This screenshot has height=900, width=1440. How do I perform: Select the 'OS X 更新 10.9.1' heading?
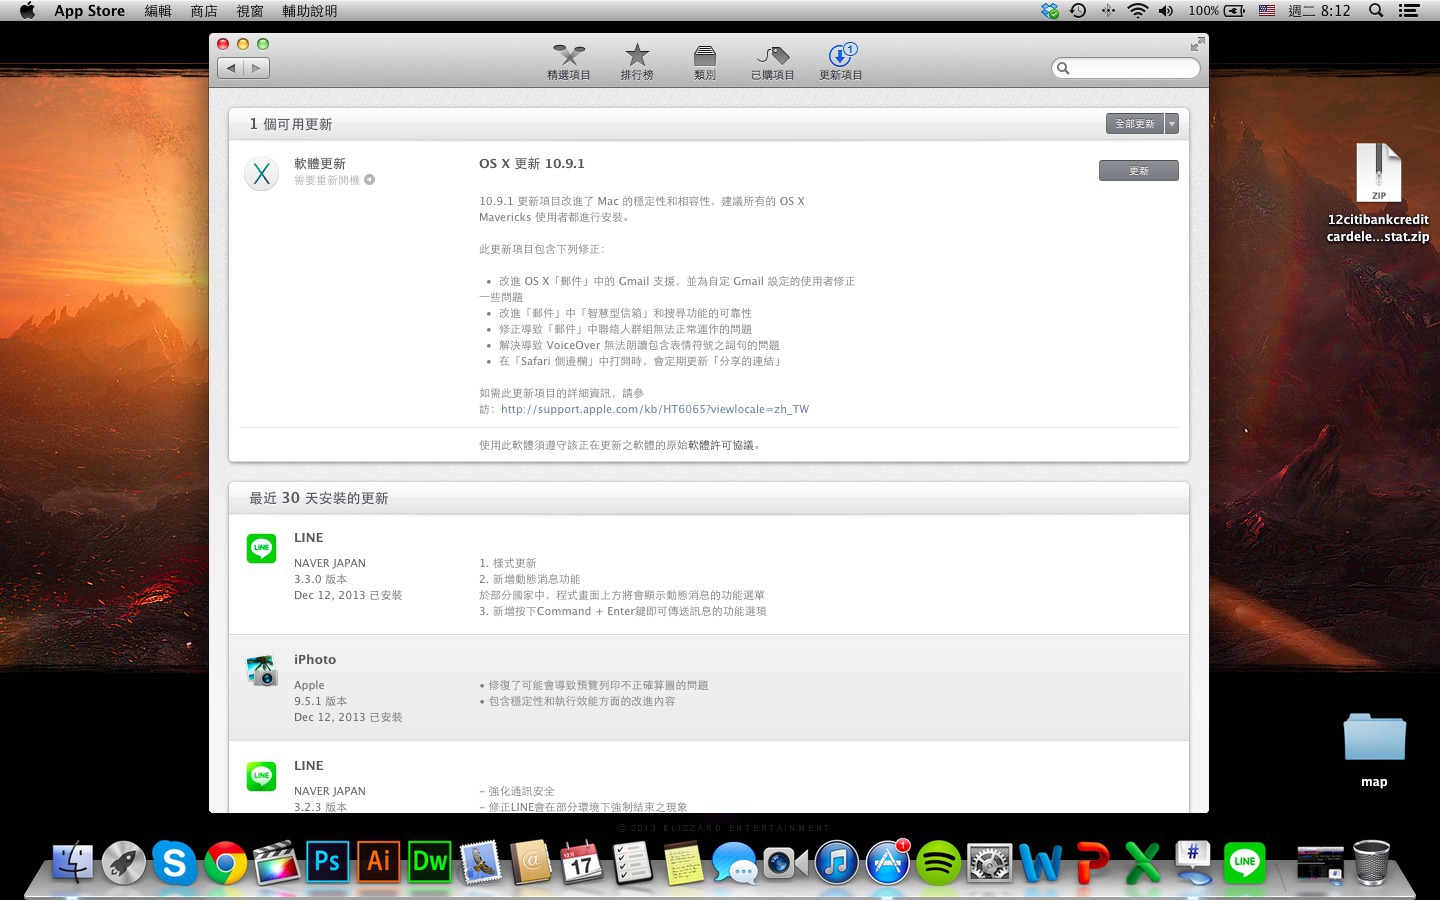click(x=532, y=164)
